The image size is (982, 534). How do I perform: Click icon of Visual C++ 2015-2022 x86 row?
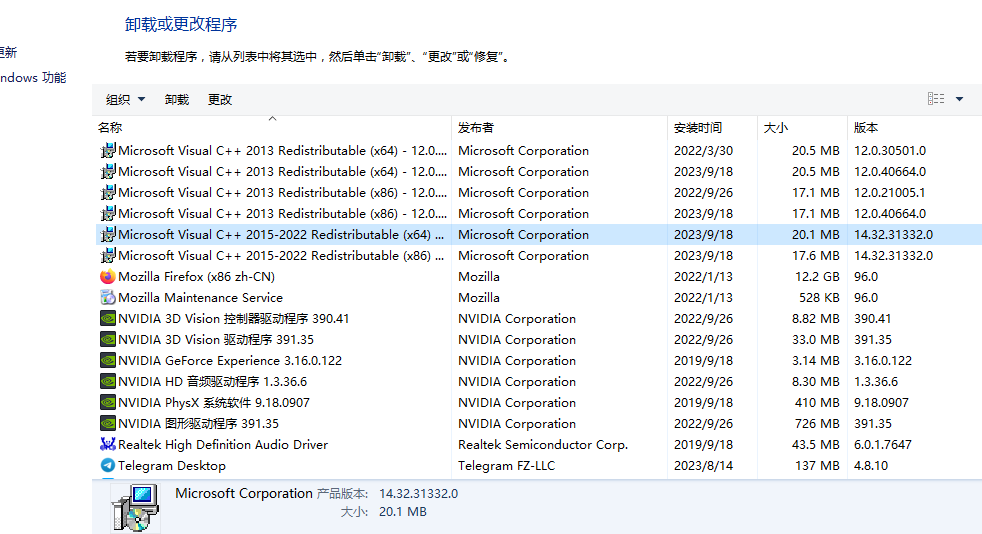tap(108, 255)
